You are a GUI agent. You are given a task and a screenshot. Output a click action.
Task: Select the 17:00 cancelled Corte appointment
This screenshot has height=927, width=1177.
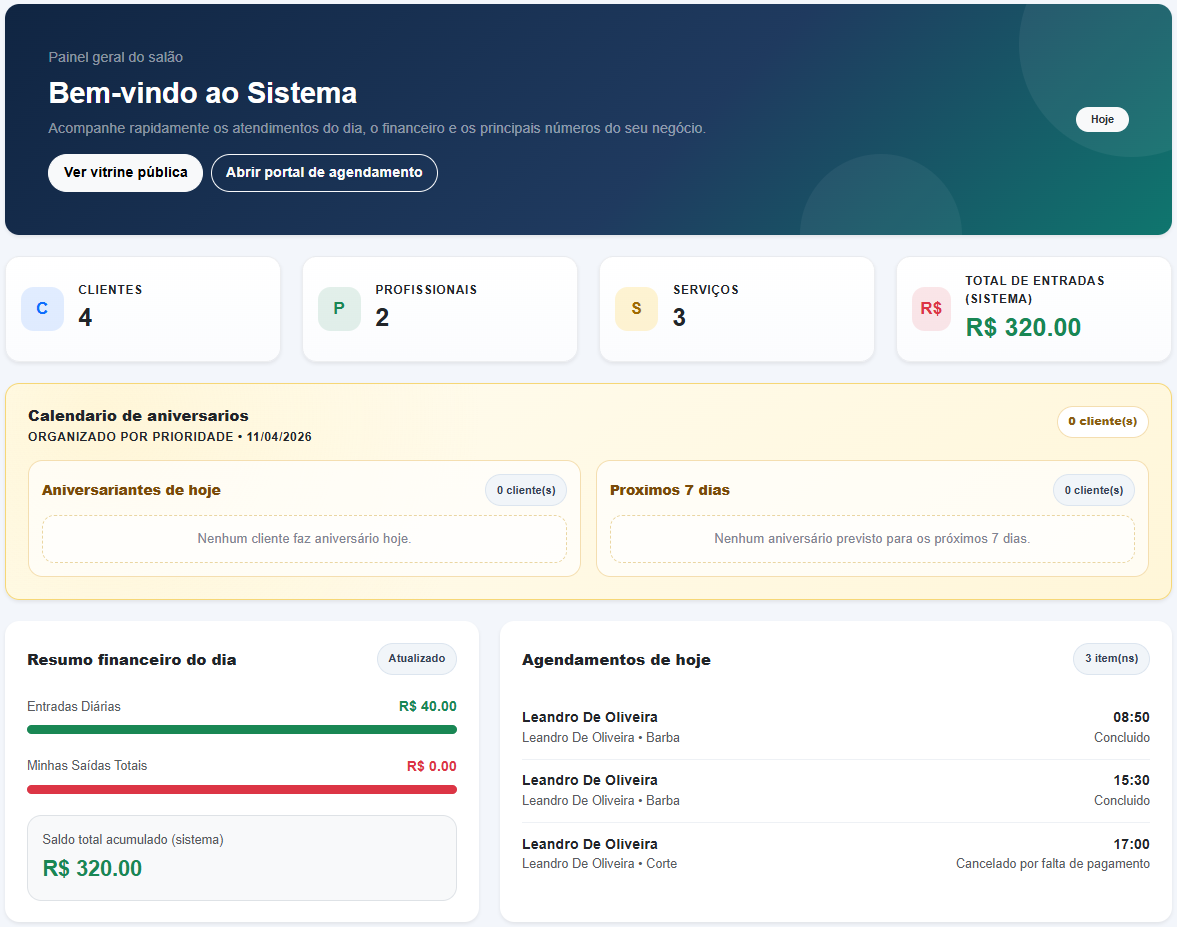click(835, 853)
